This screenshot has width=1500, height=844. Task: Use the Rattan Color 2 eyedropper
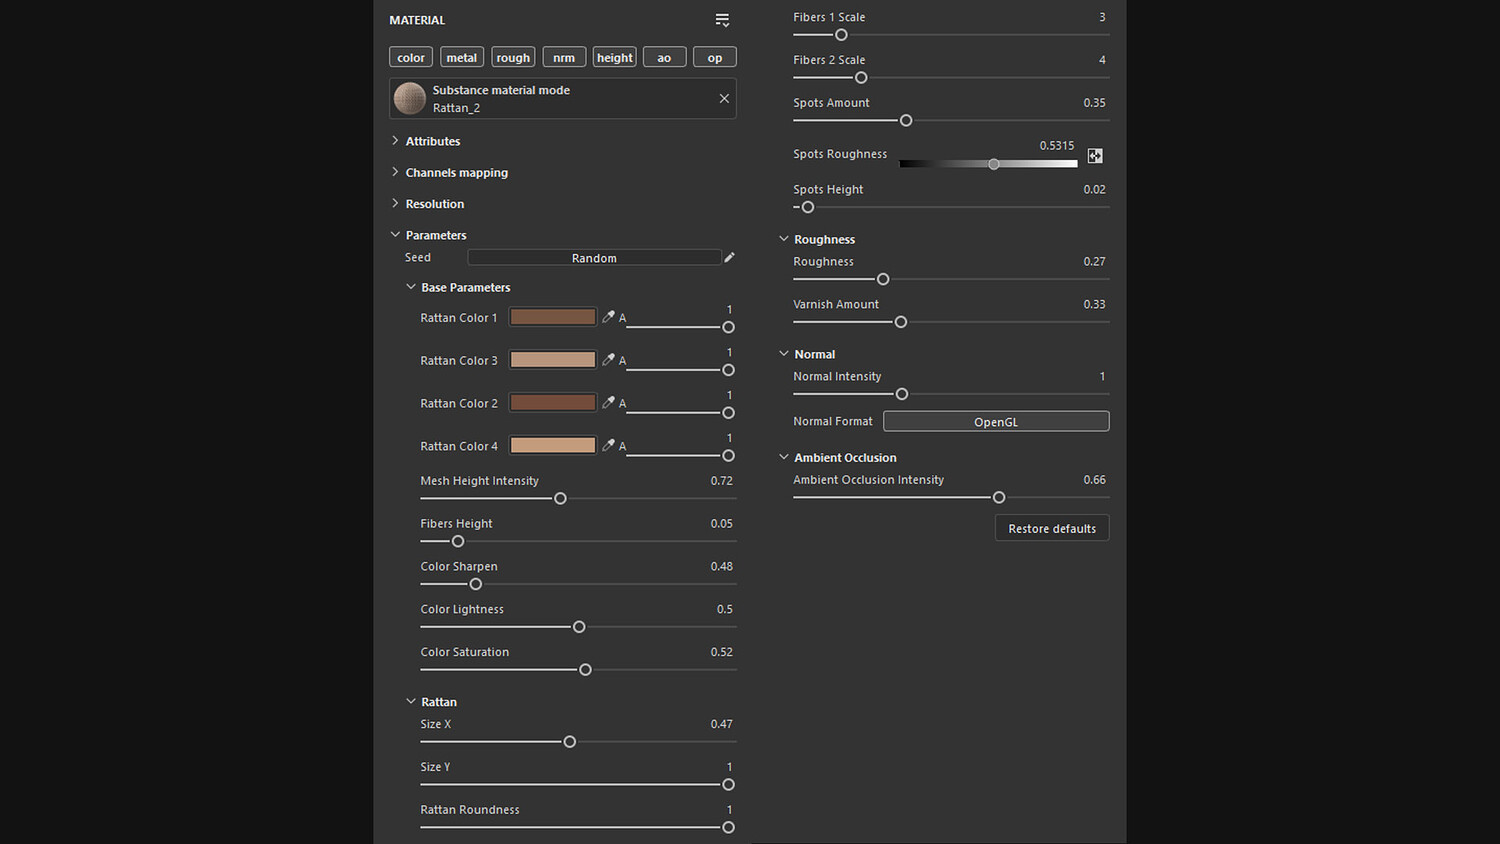tap(608, 403)
